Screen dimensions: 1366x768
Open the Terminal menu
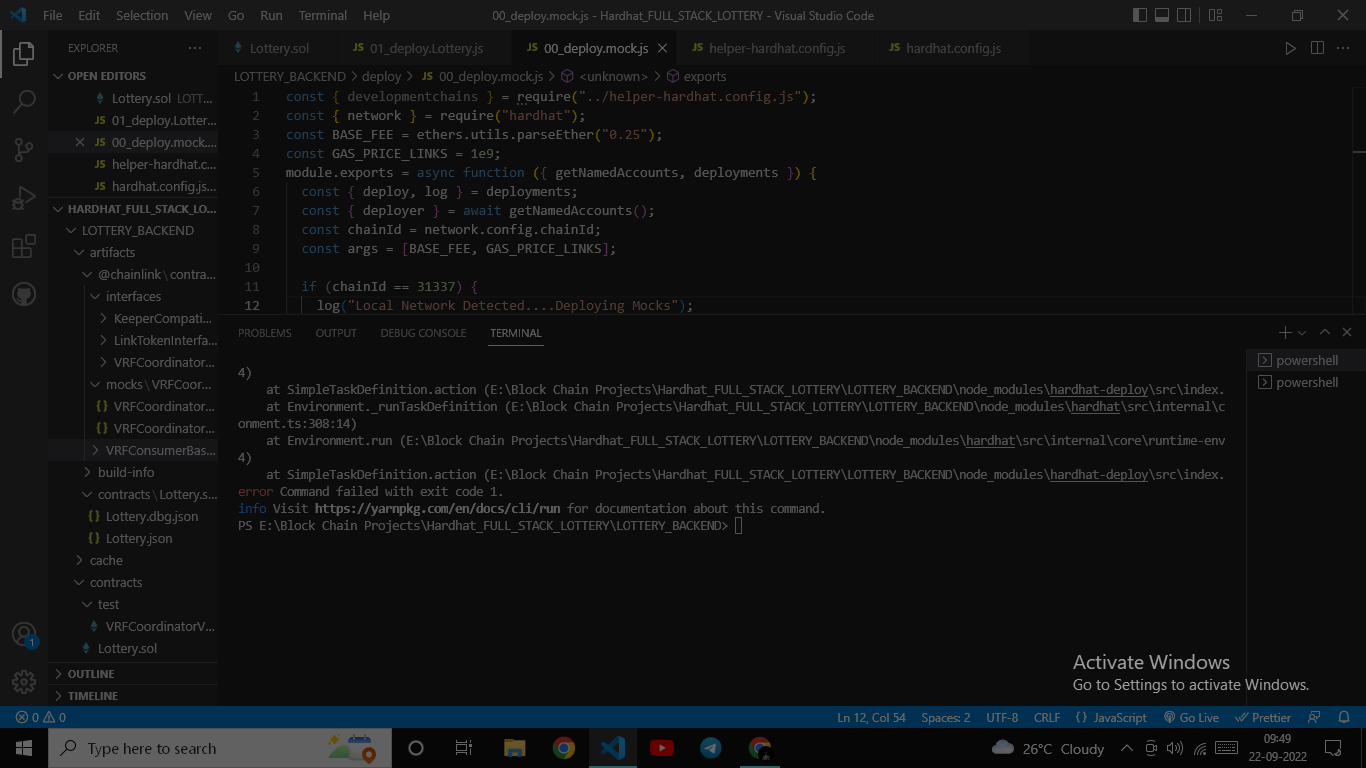coord(323,16)
